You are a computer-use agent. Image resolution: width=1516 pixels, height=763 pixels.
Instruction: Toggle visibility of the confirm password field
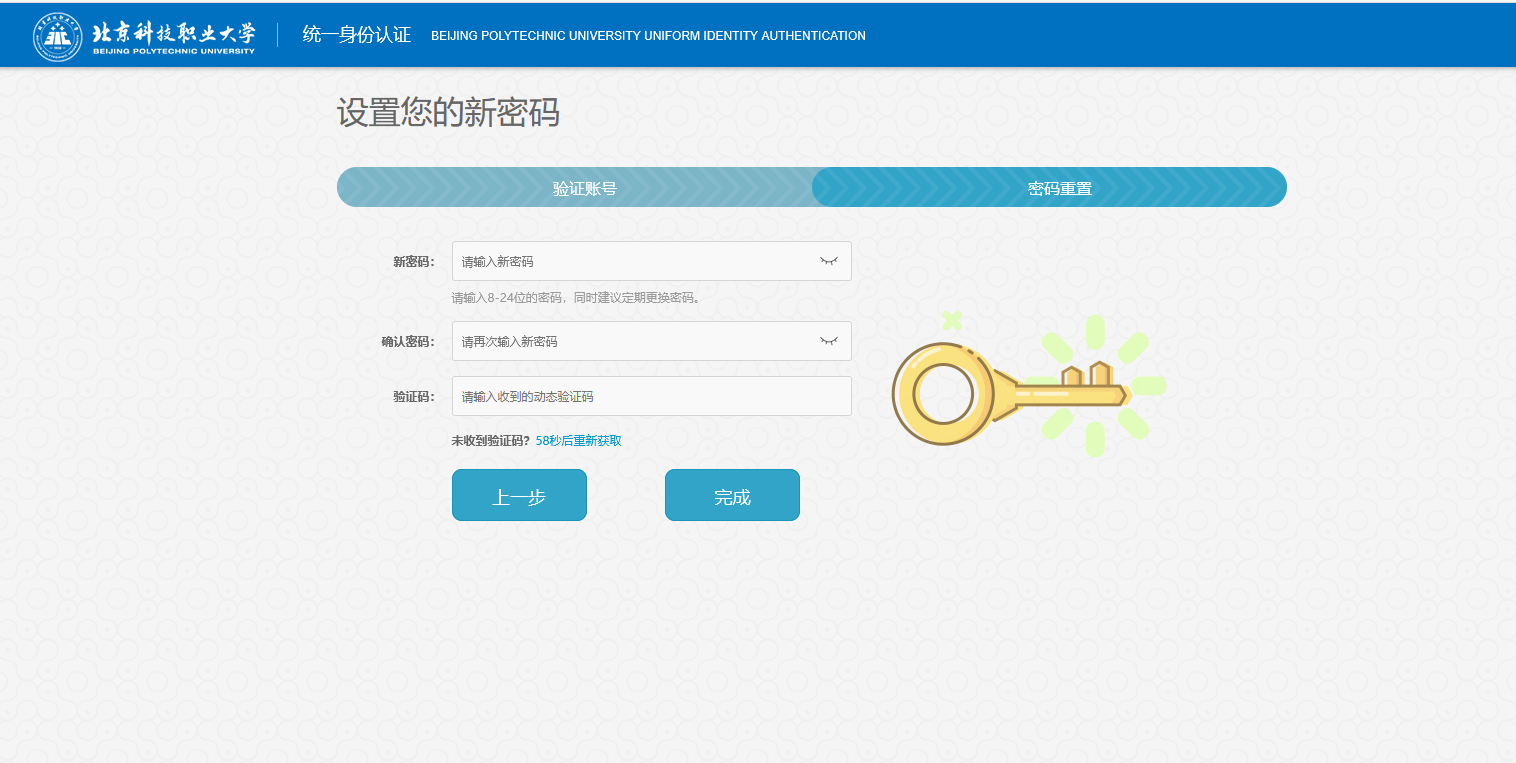pyautogui.click(x=828, y=341)
